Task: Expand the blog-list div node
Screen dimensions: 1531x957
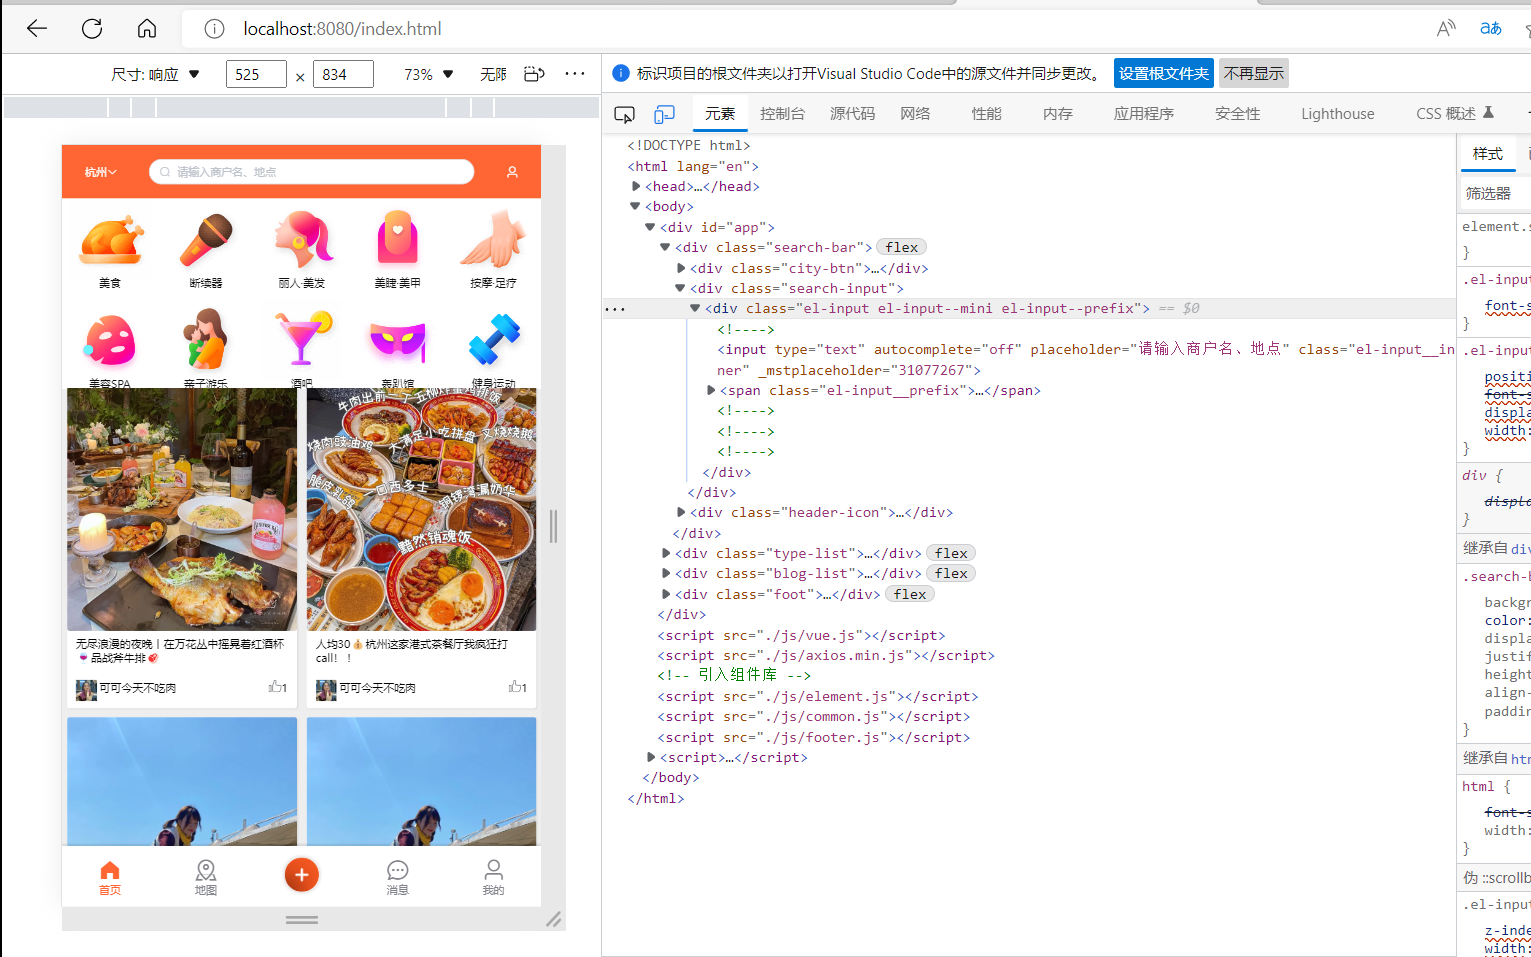Action: (666, 573)
